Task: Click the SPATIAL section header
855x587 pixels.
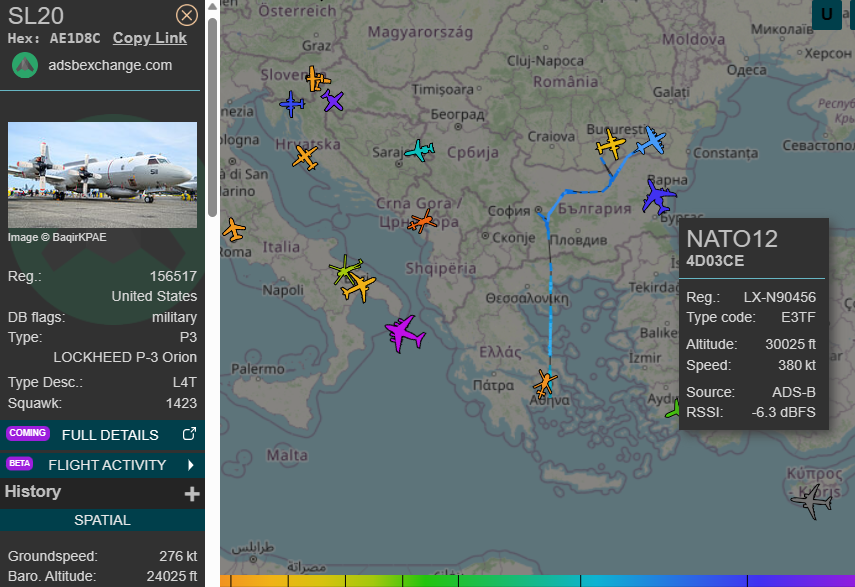Action: click(x=103, y=520)
